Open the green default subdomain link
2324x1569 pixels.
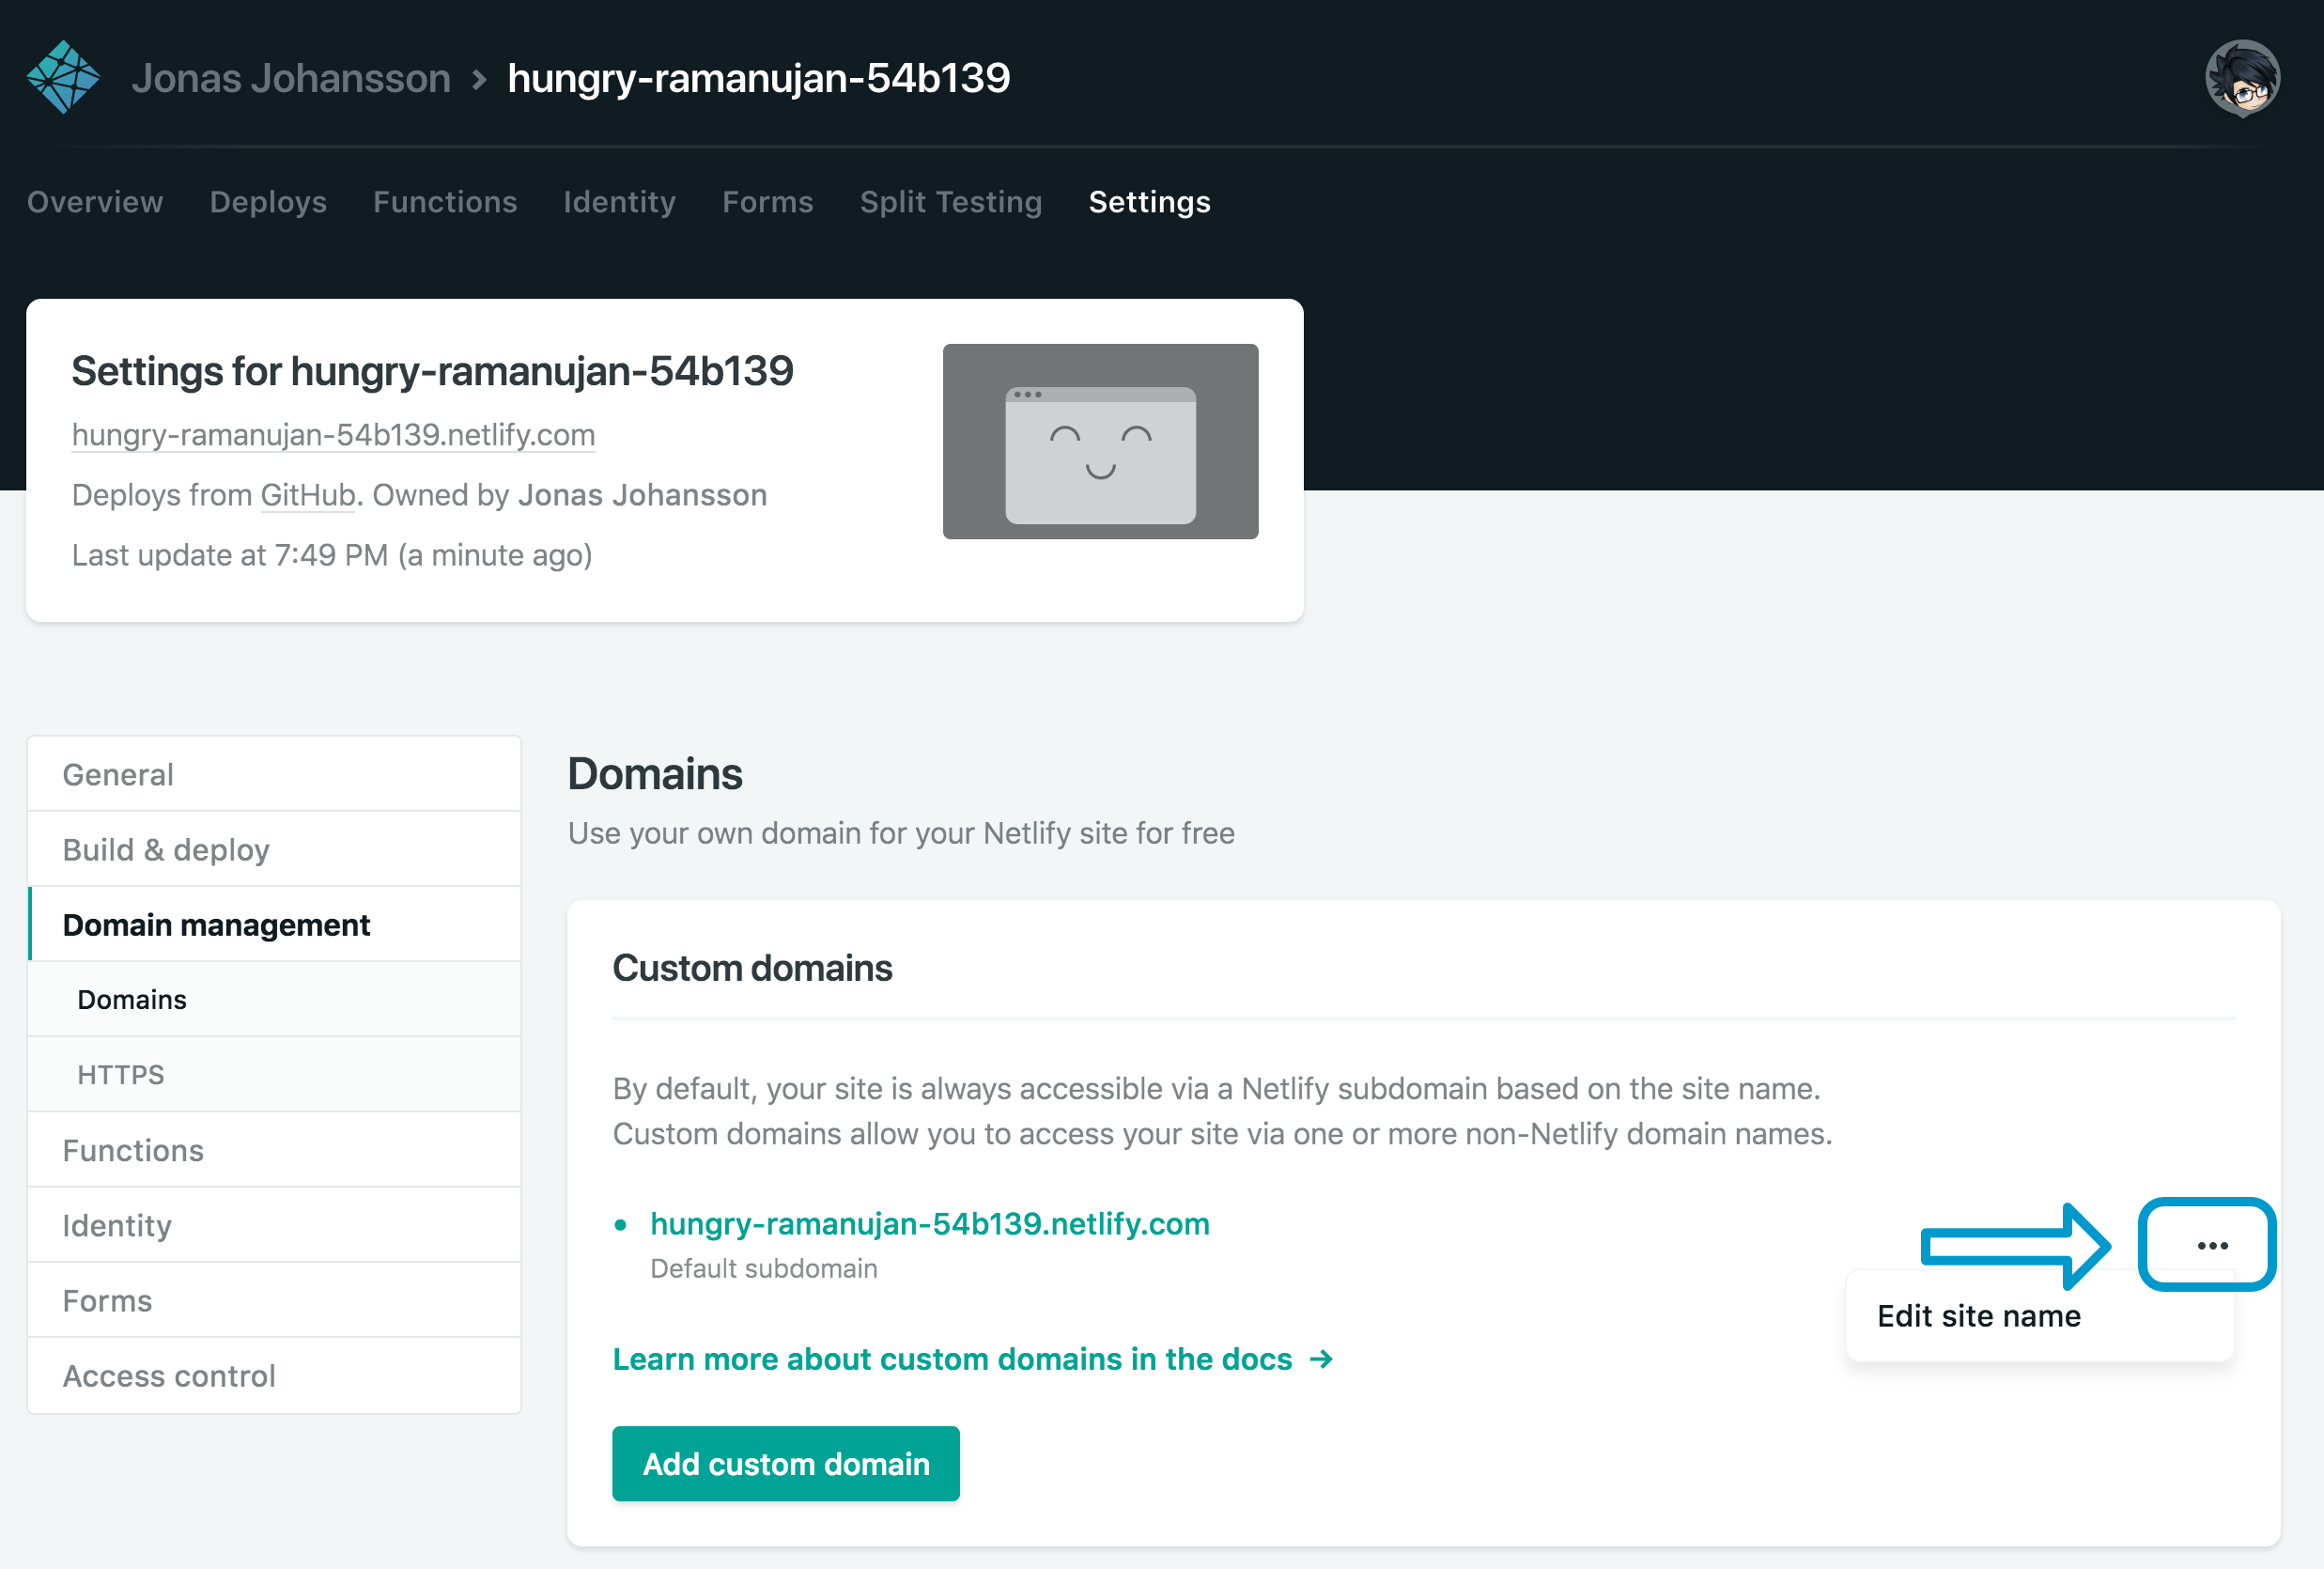coord(930,1224)
